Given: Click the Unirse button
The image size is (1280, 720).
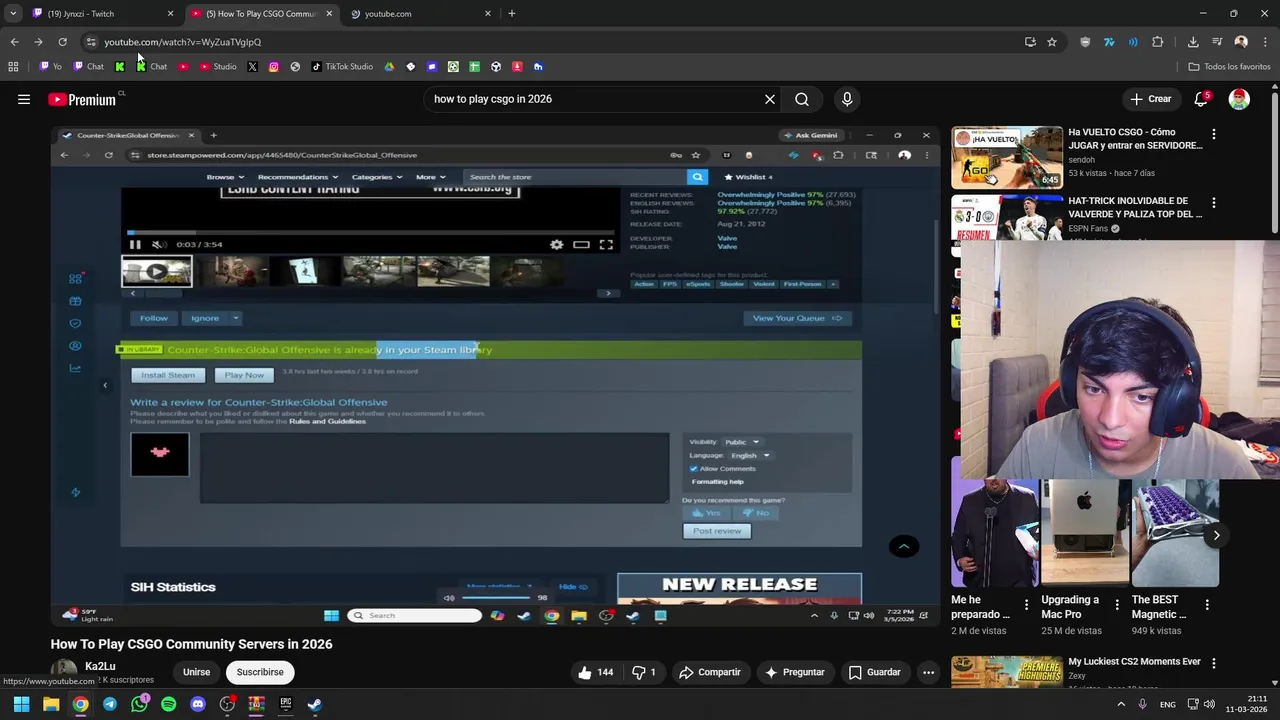Looking at the screenshot, I should pyautogui.click(x=196, y=672).
